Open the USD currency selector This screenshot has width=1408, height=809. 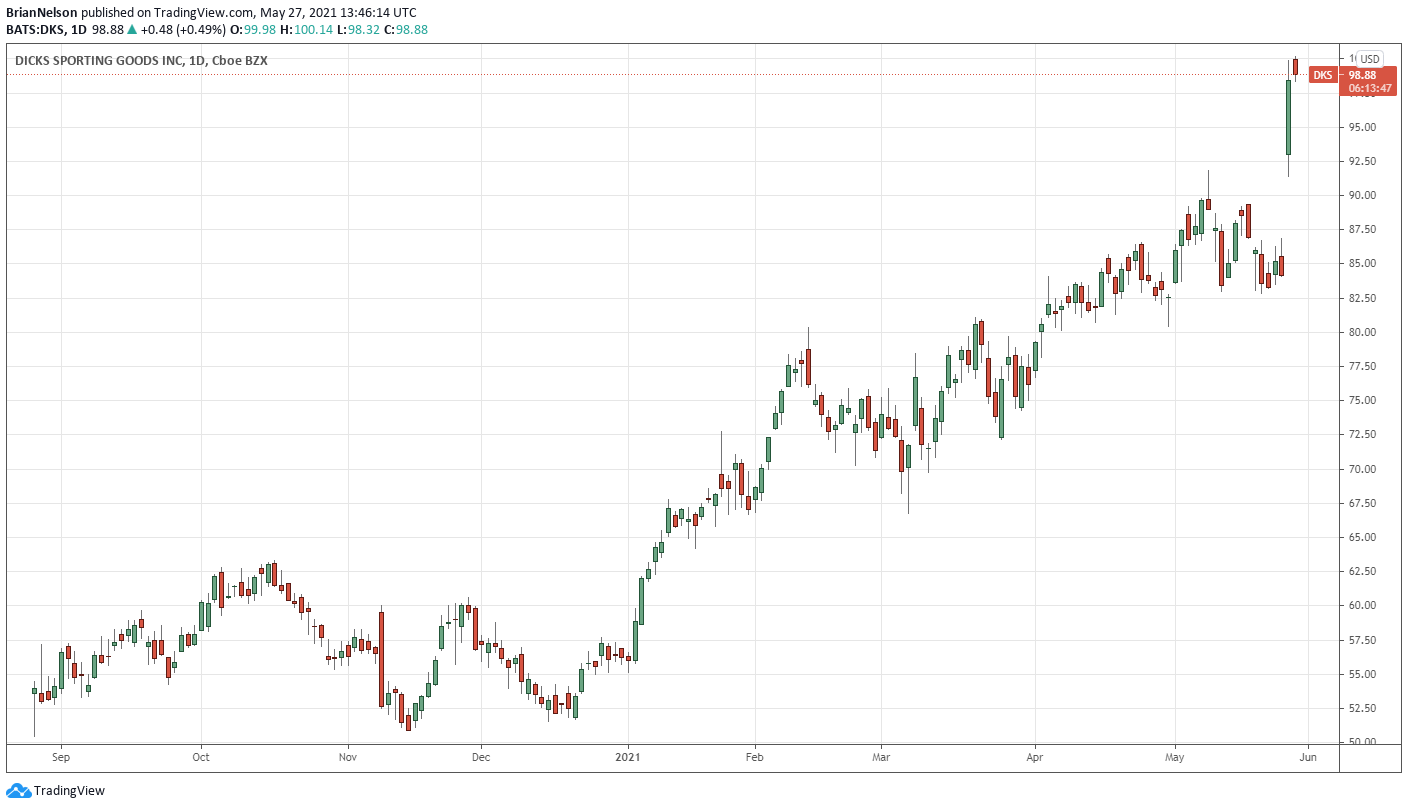click(x=1368, y=59)
